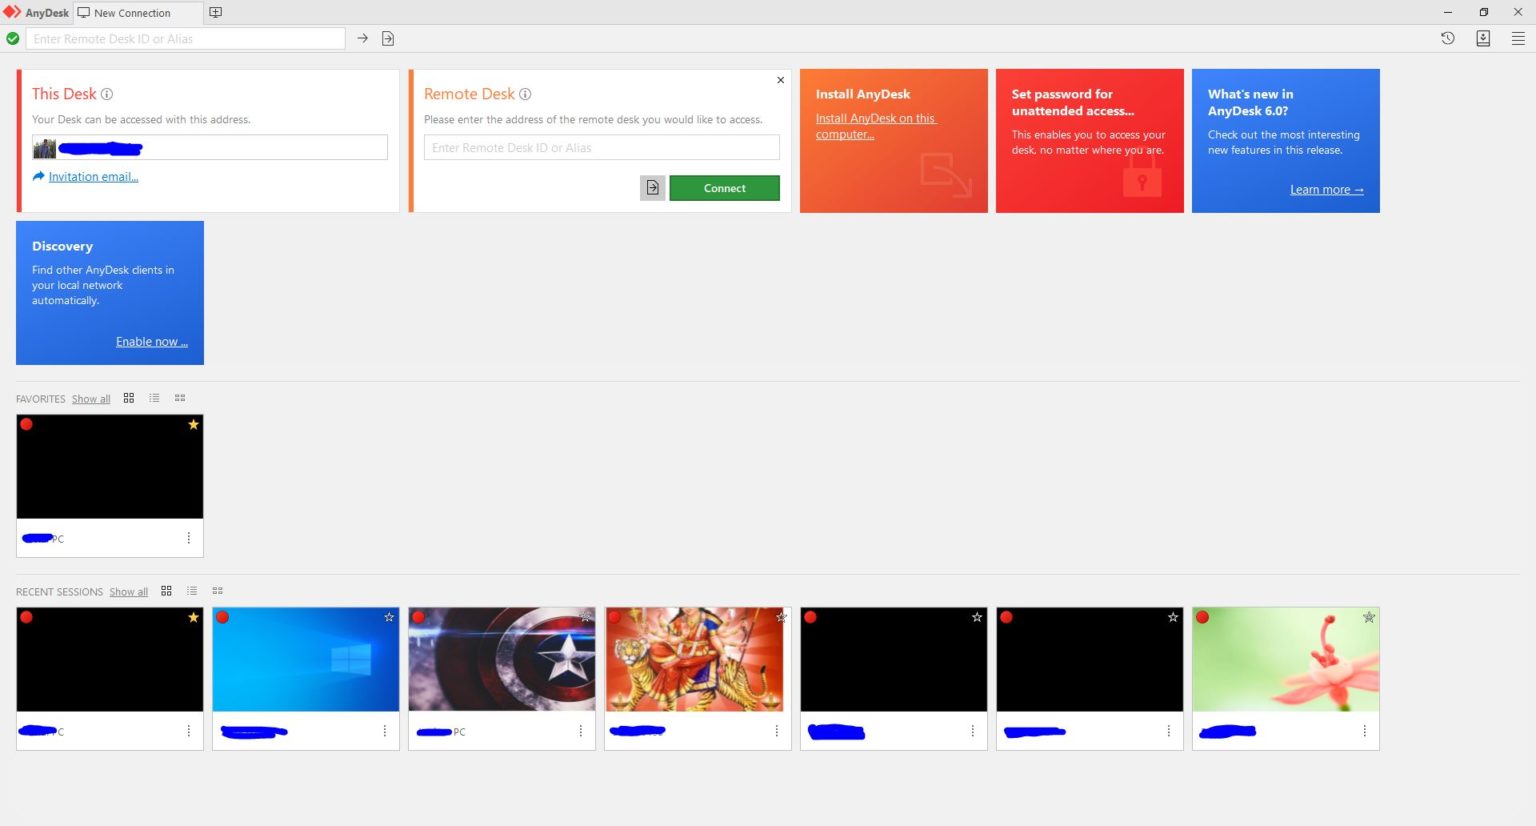Click the file transfer button beside Connect
The image size is (1536, 826).
tap(653, 188)
